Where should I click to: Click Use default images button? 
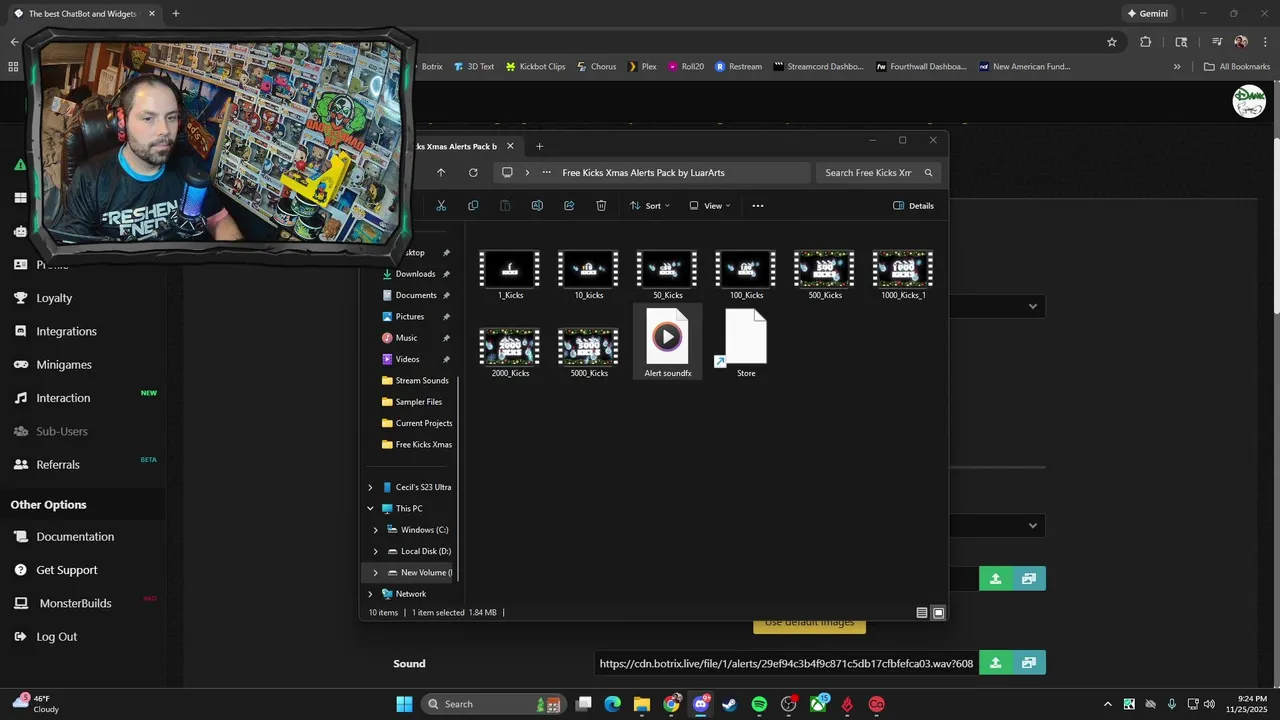(809, 623)
